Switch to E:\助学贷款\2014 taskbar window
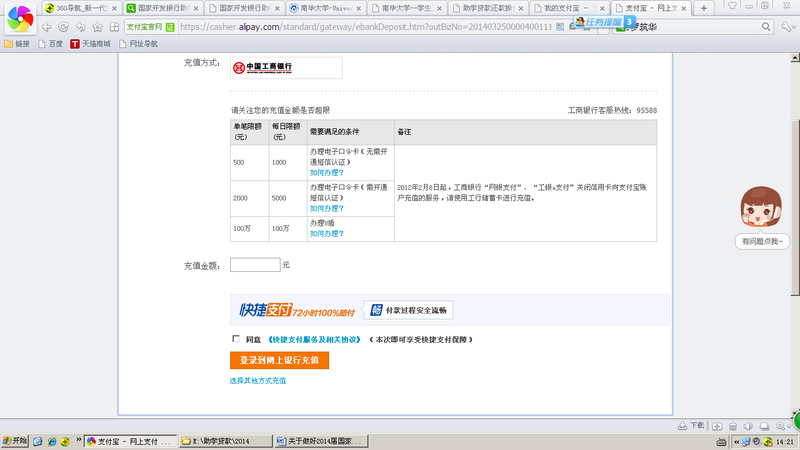Screen dimensions: 800x450 [226, 441]
